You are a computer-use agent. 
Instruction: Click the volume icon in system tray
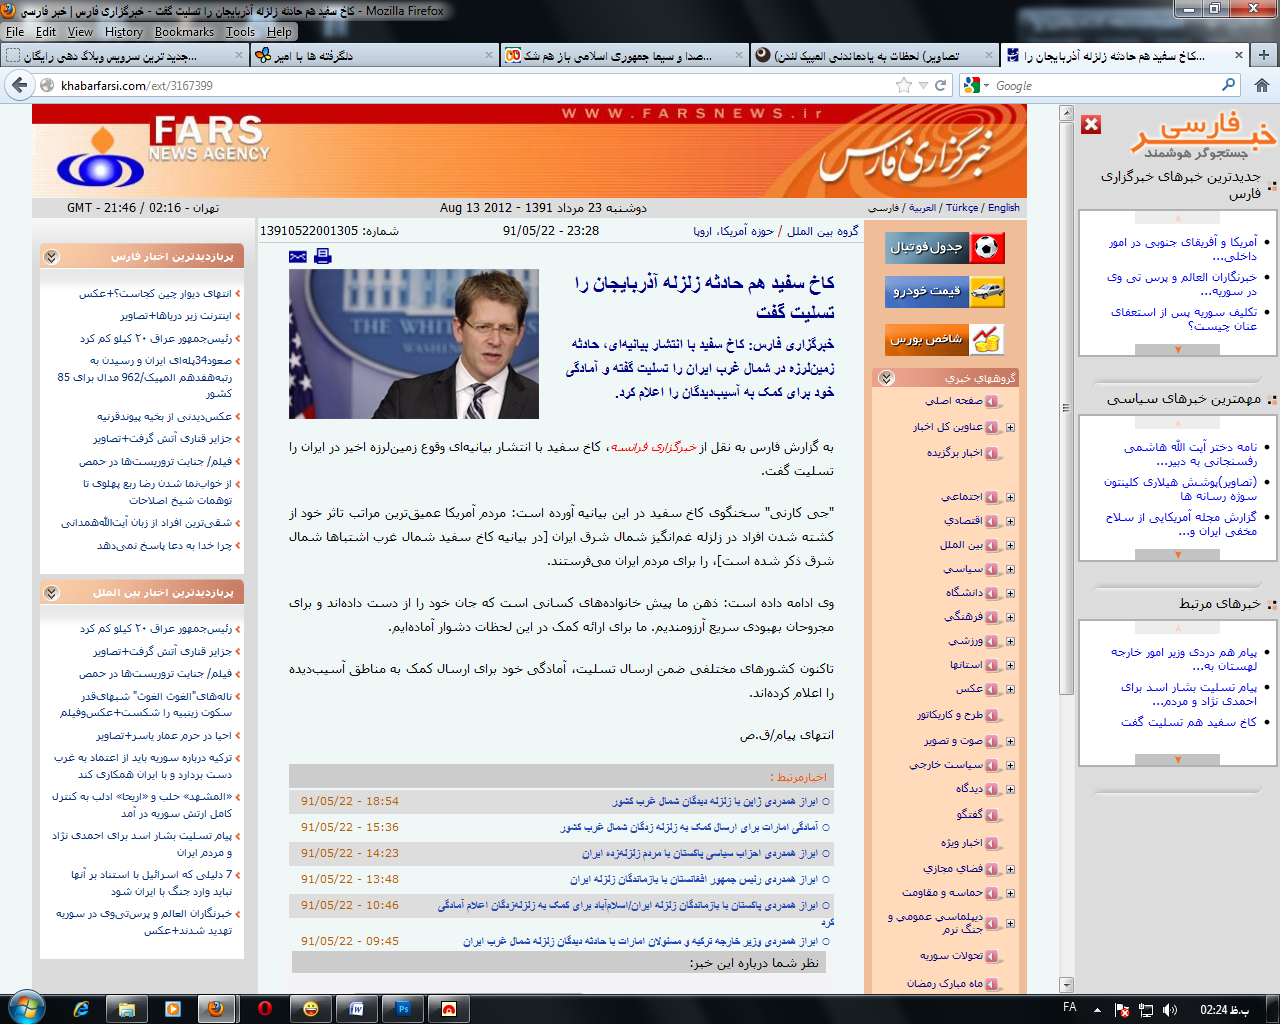pos(1169,1010)
